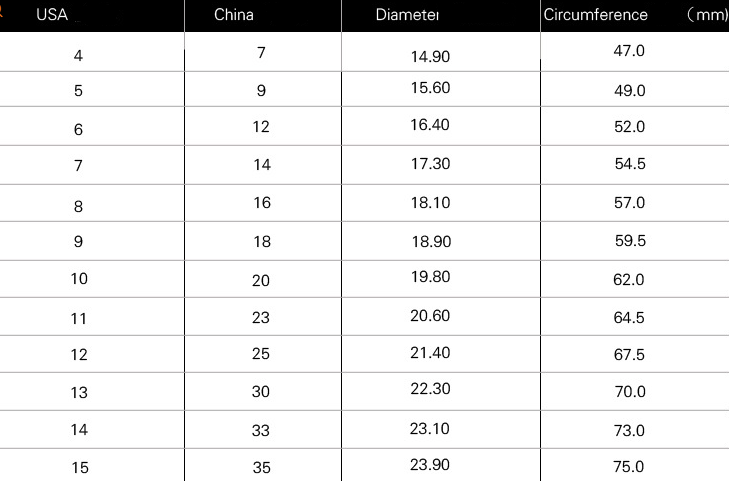Click the Circumference column header
Image resolution: width=729 pixels, height=481 pixels.
(x=596, y=15)
